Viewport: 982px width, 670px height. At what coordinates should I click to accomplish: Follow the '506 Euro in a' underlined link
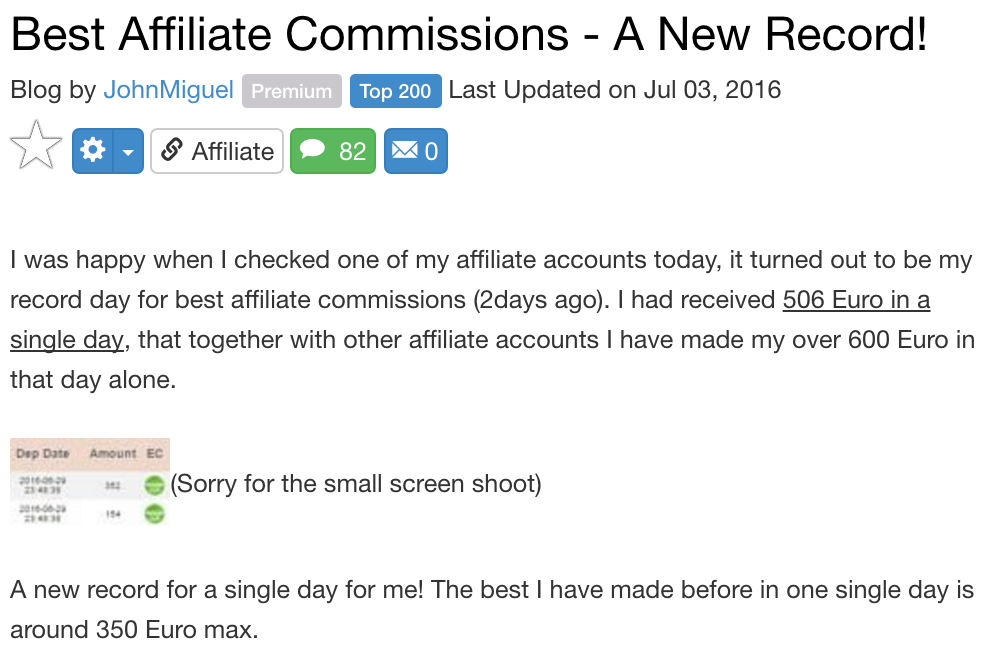(x=856, y=300)
